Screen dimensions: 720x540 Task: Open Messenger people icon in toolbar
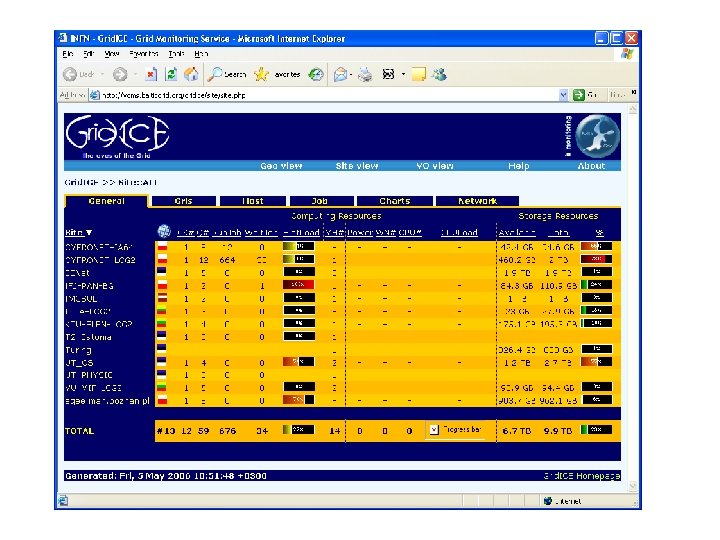pyautogui.click(x=439, y=74)
